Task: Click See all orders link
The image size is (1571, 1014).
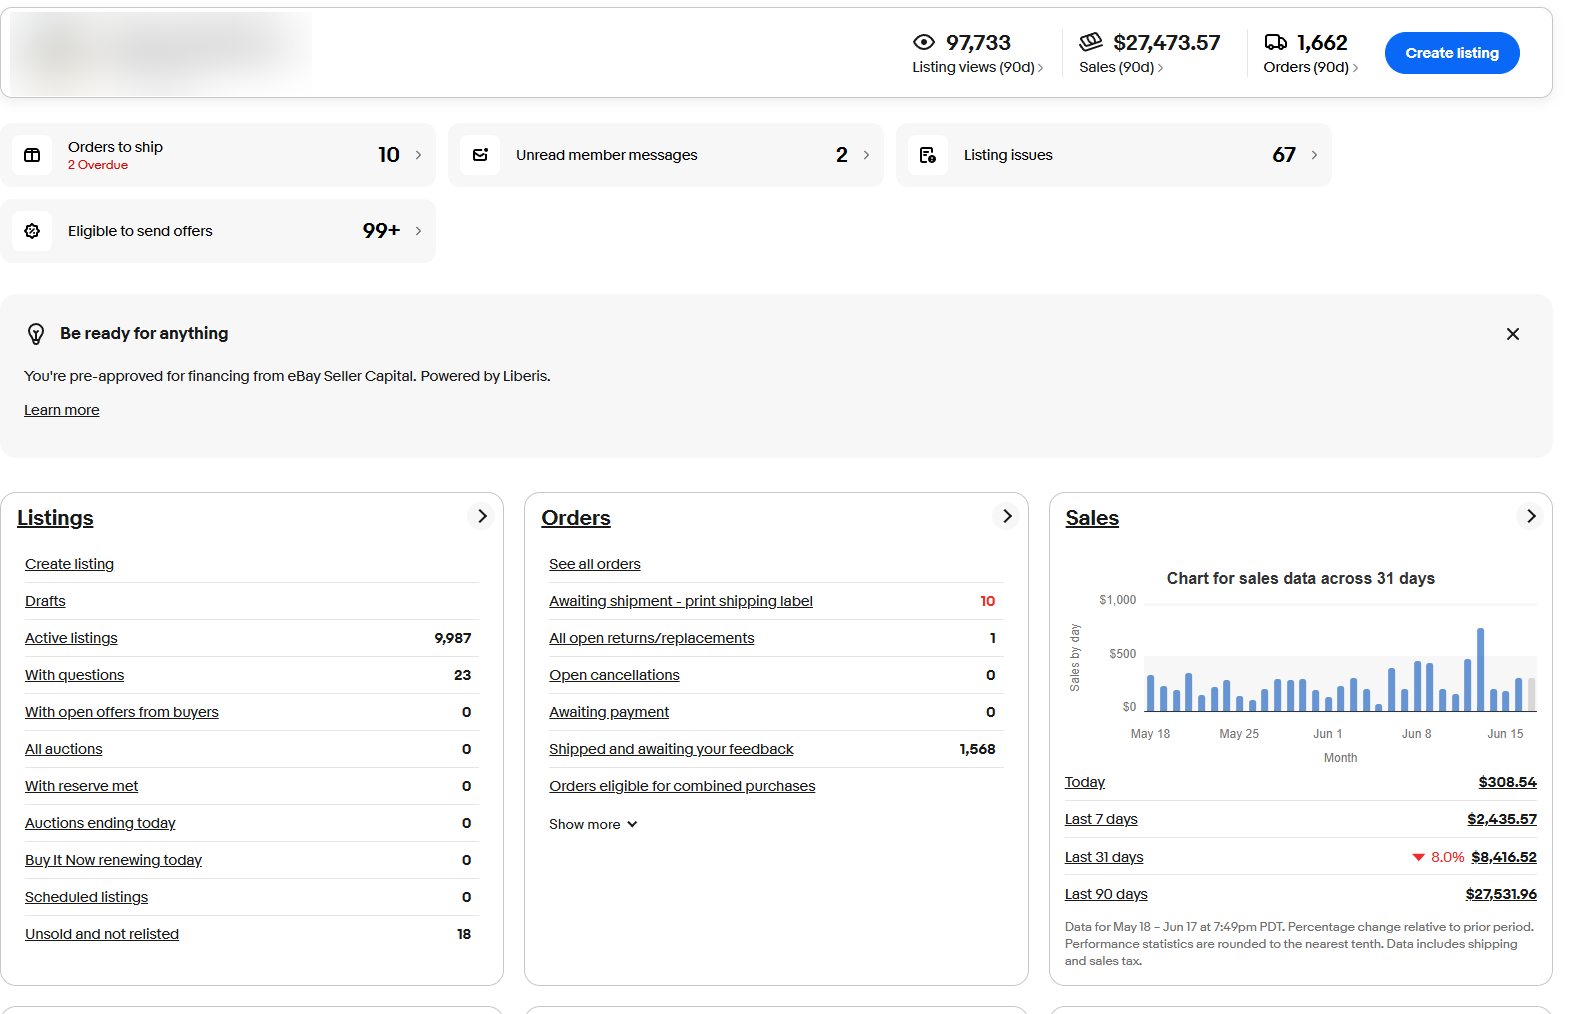Action: click(x=595, y=564)
